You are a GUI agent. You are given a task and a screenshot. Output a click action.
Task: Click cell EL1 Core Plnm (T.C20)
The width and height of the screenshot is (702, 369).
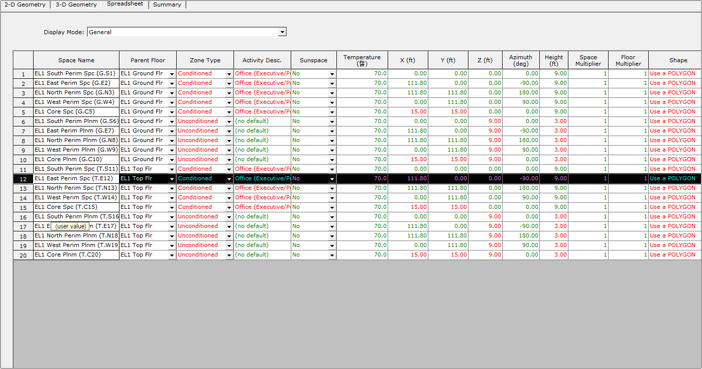point(76,255)
